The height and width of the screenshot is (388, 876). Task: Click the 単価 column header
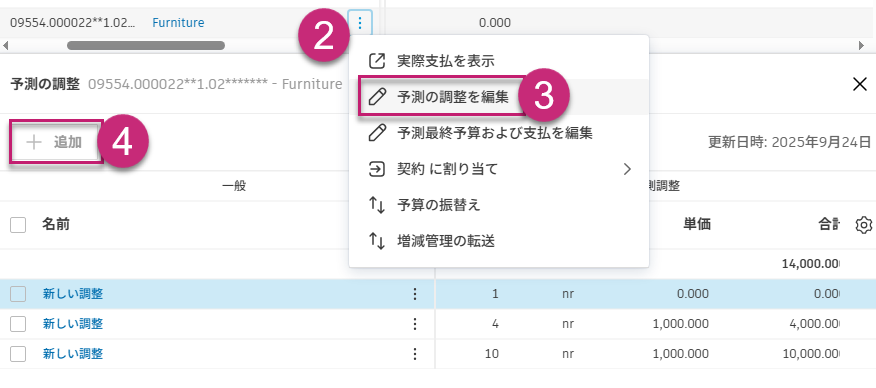tap(697, 224)
